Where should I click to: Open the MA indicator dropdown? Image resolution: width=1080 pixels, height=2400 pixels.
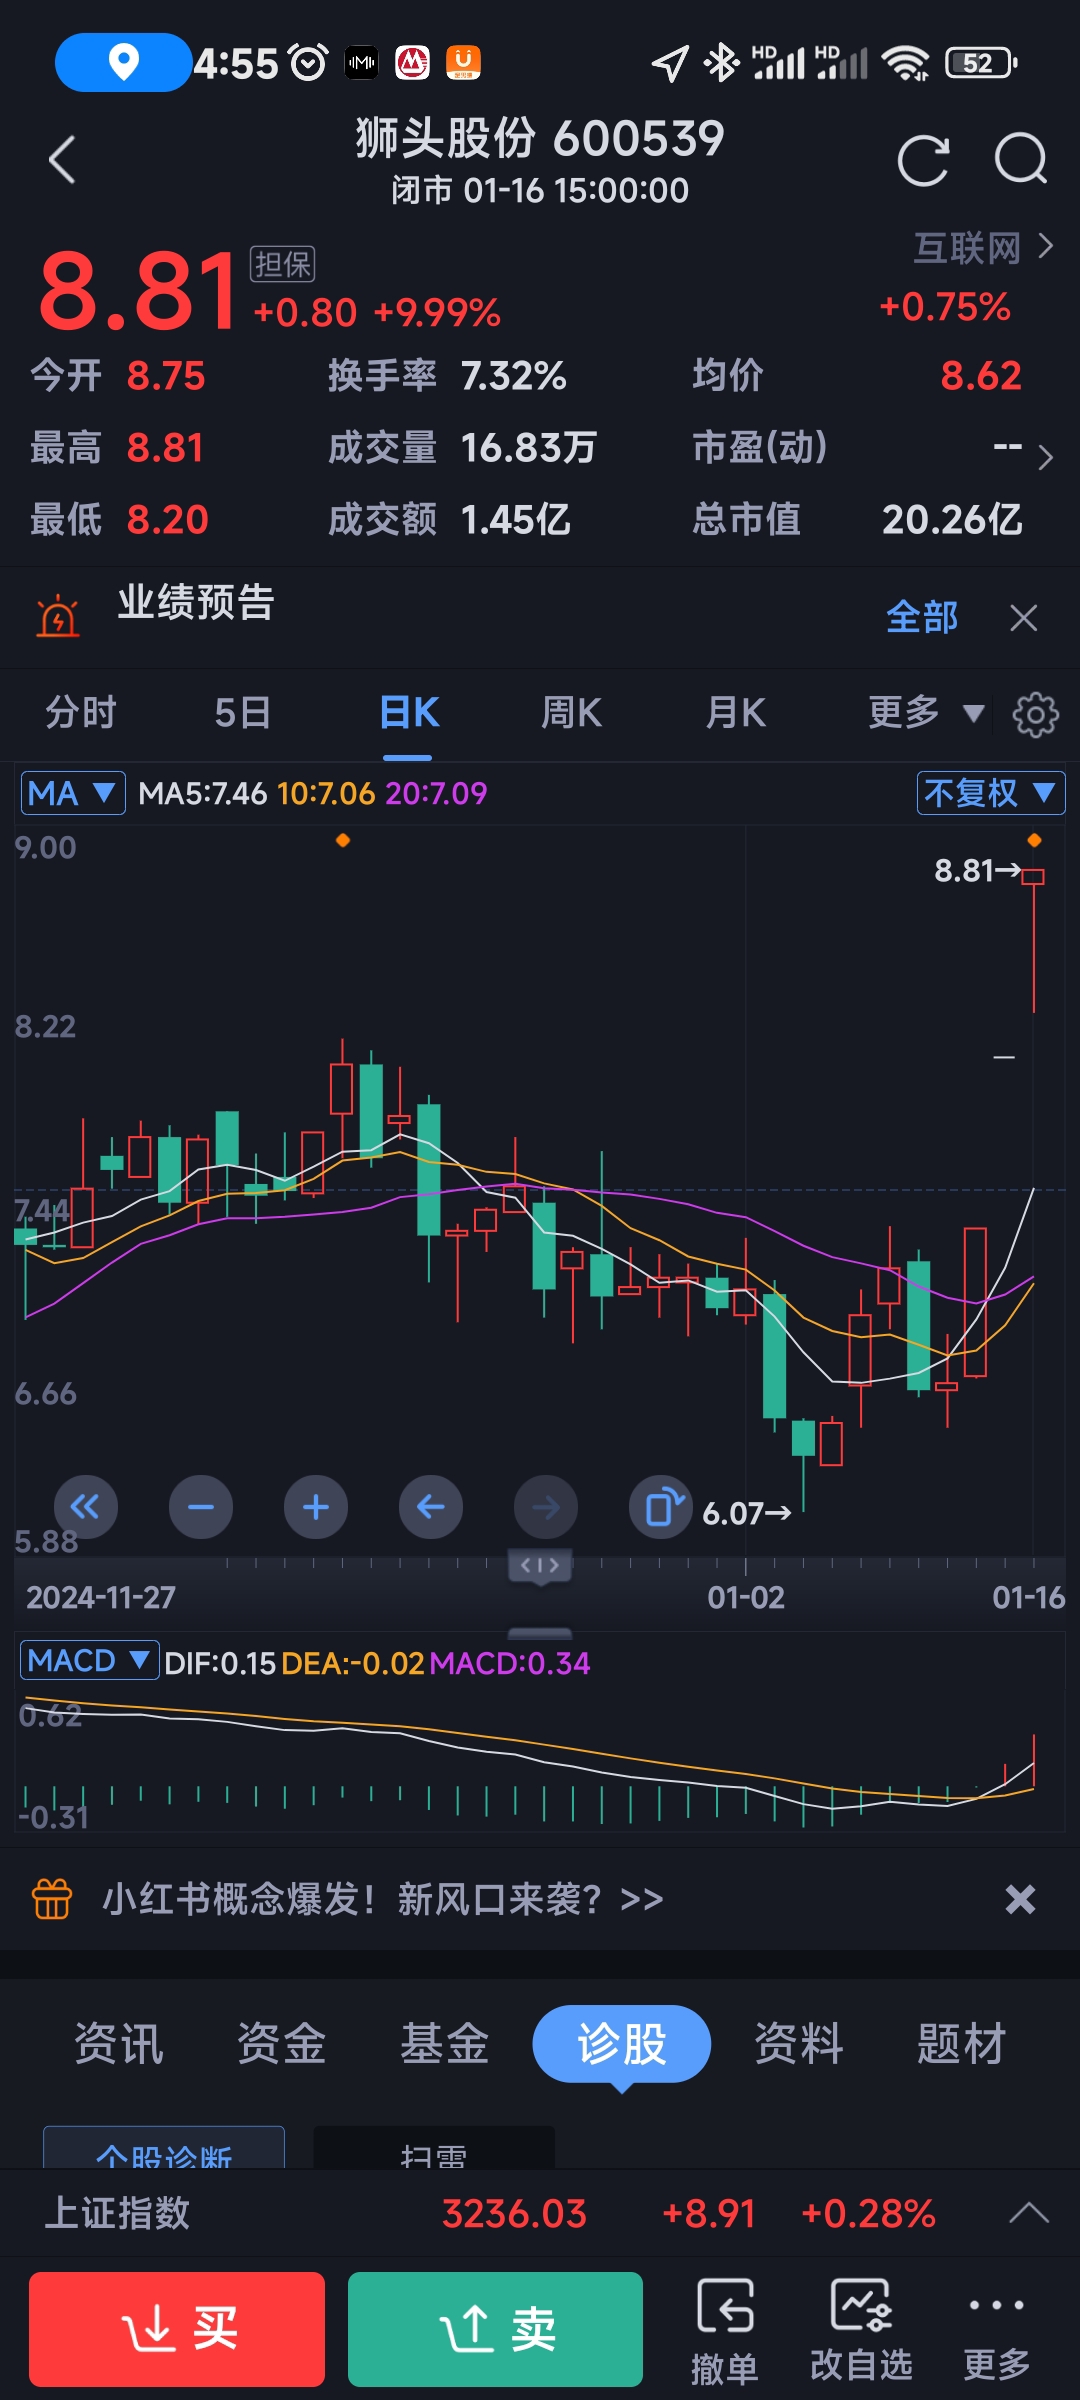(73, 793)
